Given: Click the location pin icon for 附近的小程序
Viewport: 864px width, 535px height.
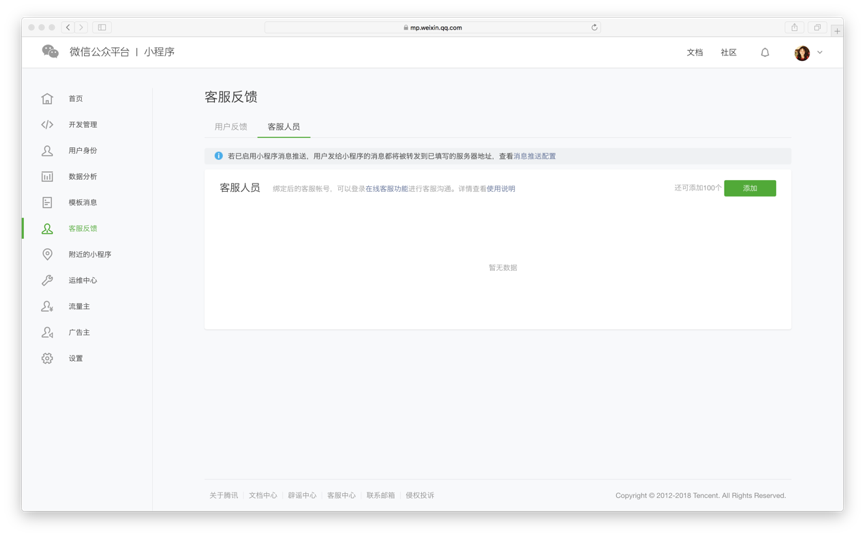Looking at the screenshot, I should pos(47,254).
